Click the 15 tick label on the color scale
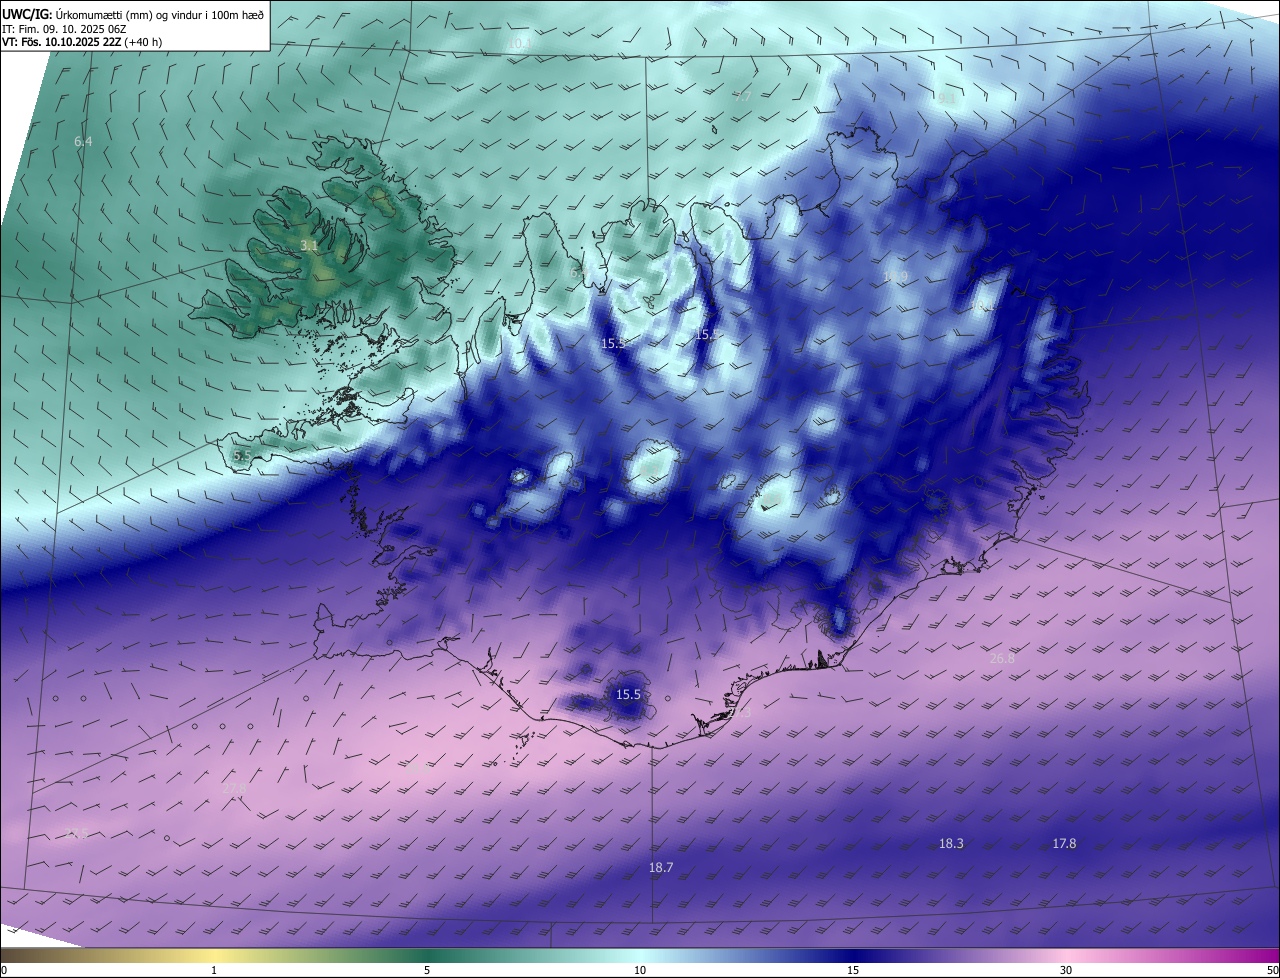 point(853,970)
